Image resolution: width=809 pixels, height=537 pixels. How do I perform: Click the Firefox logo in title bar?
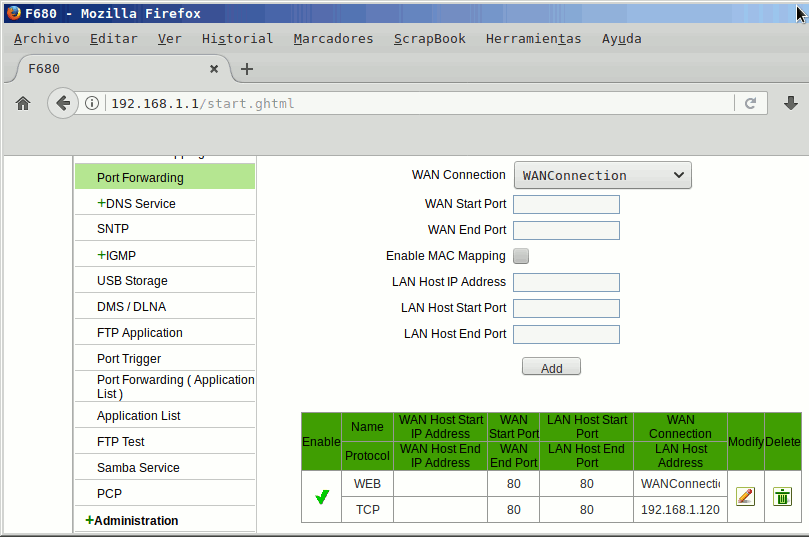coord(14,13)
